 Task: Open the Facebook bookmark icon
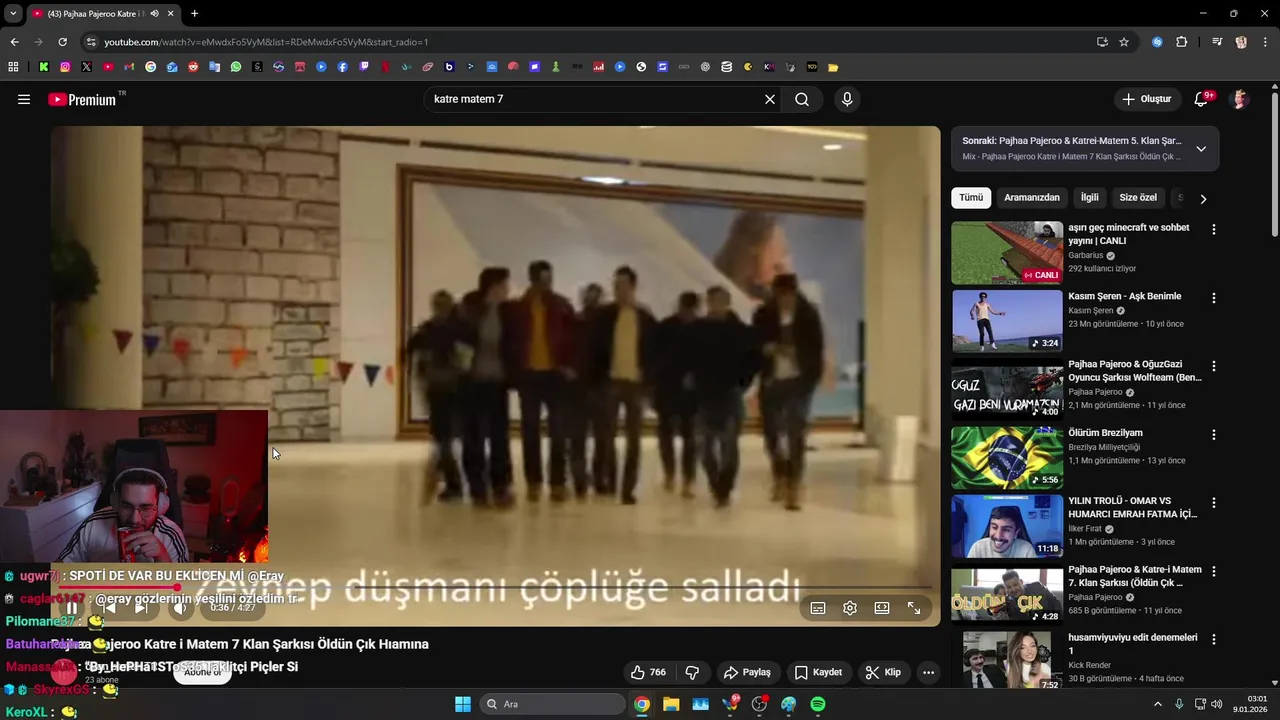[343, 67]
